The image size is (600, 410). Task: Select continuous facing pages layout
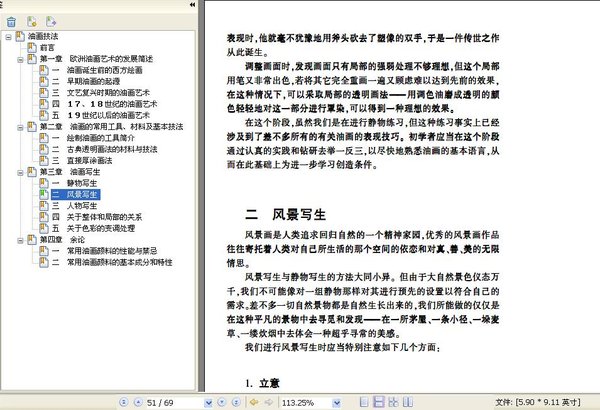[393, 402]
